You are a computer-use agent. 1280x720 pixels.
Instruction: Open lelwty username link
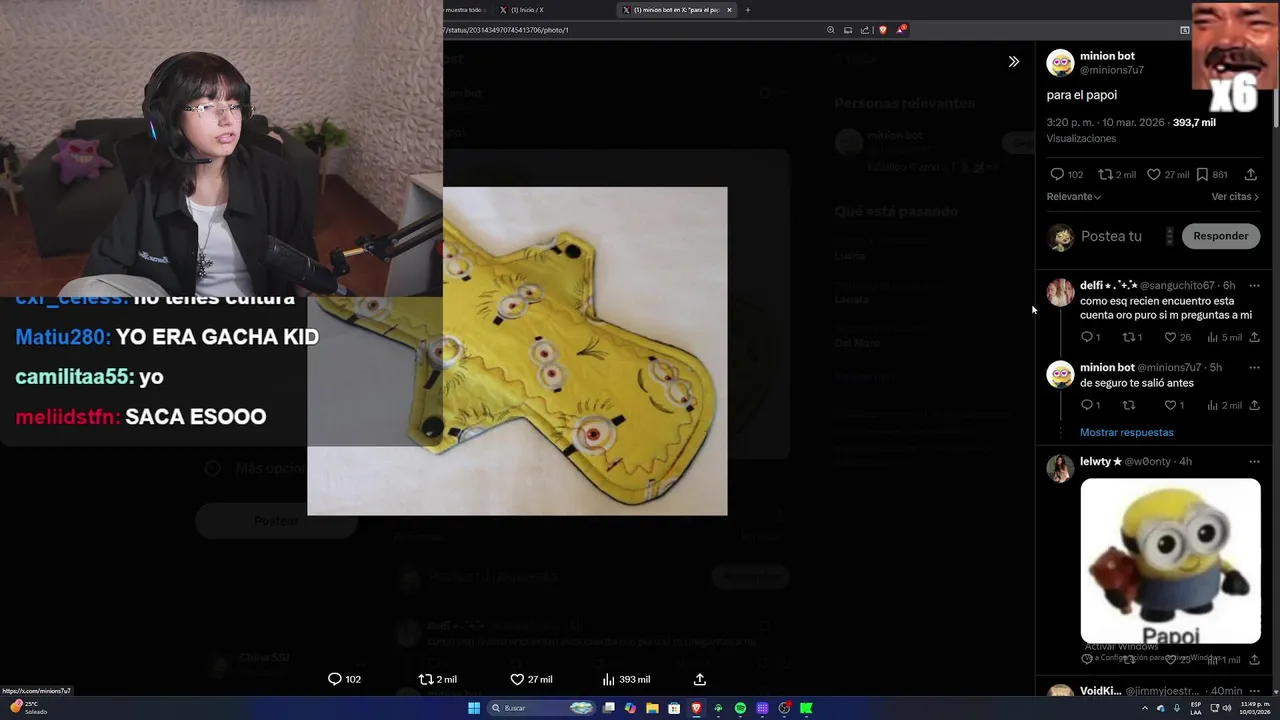1101,461
